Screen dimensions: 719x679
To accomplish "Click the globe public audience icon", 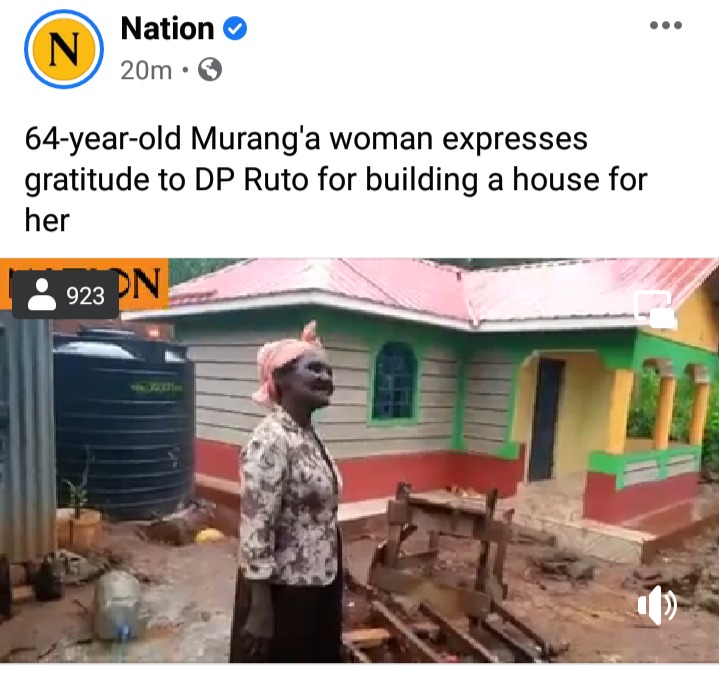I will coord(210,70).
